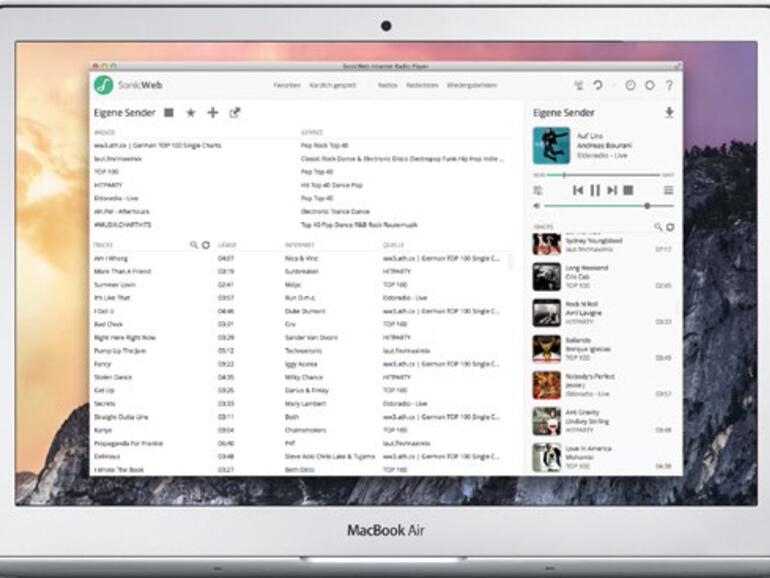Click the download arrow icon in player panel

coord(669,113)
